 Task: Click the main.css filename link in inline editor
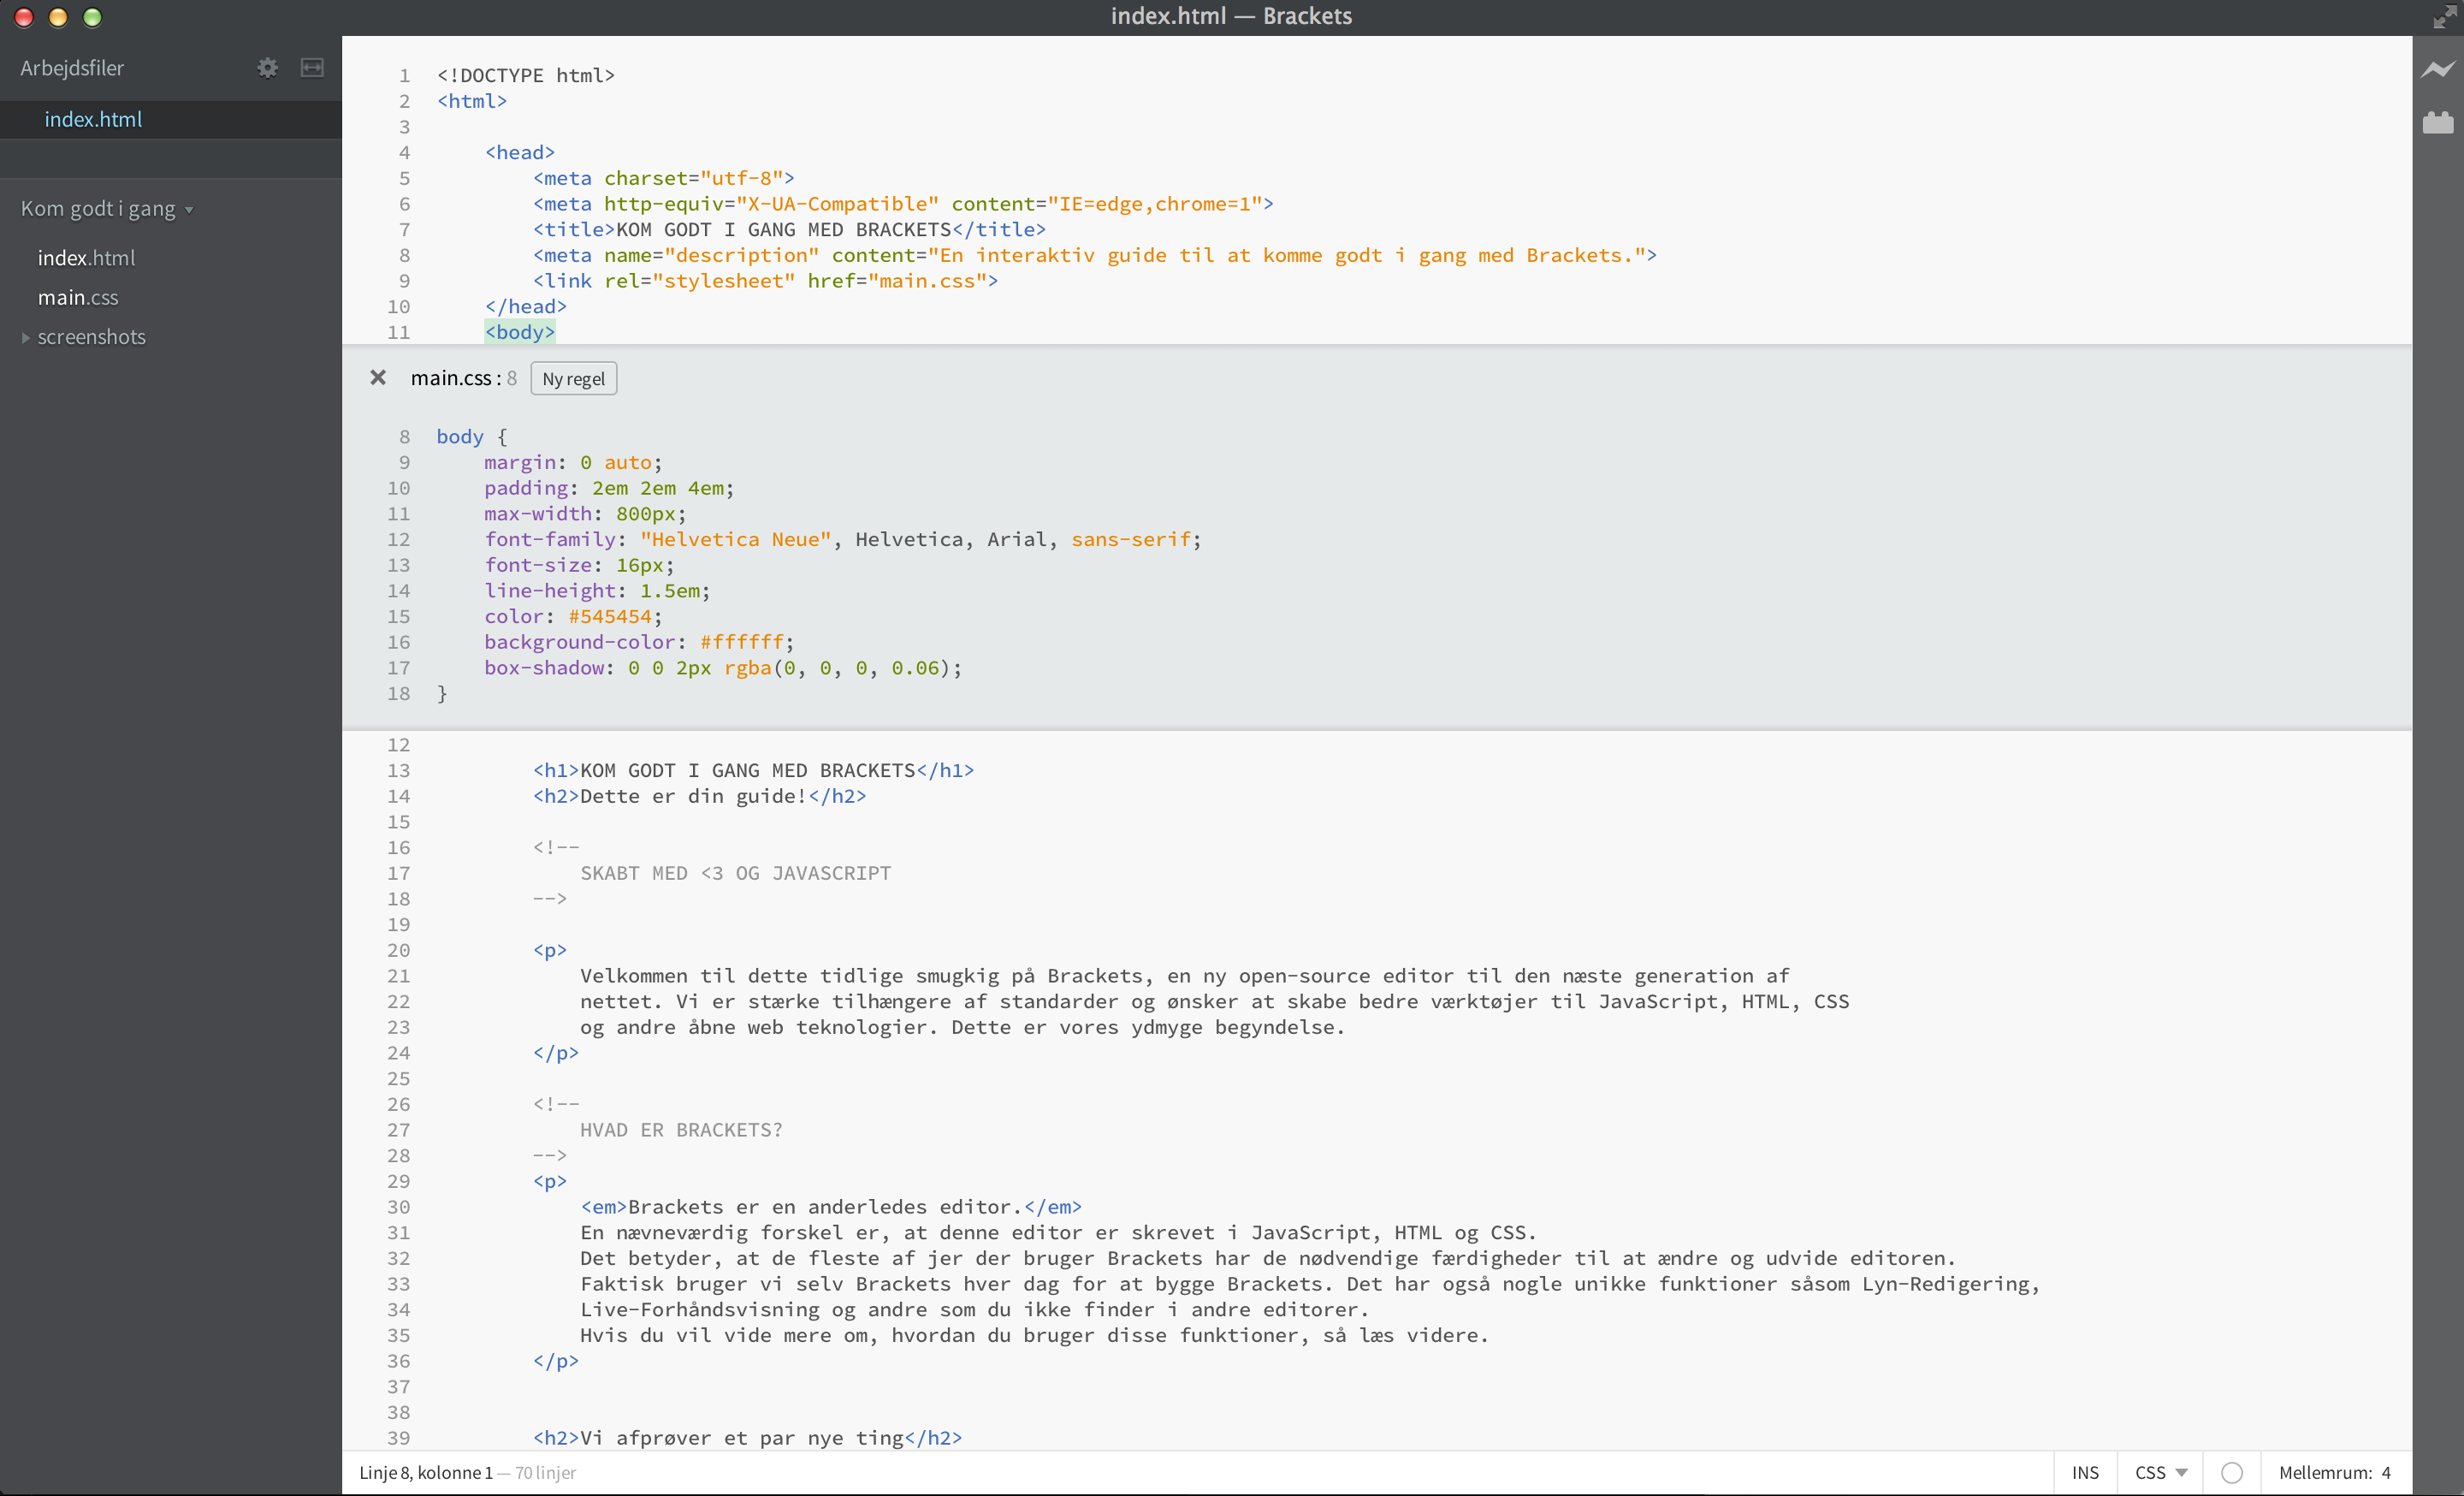[451, 378]
